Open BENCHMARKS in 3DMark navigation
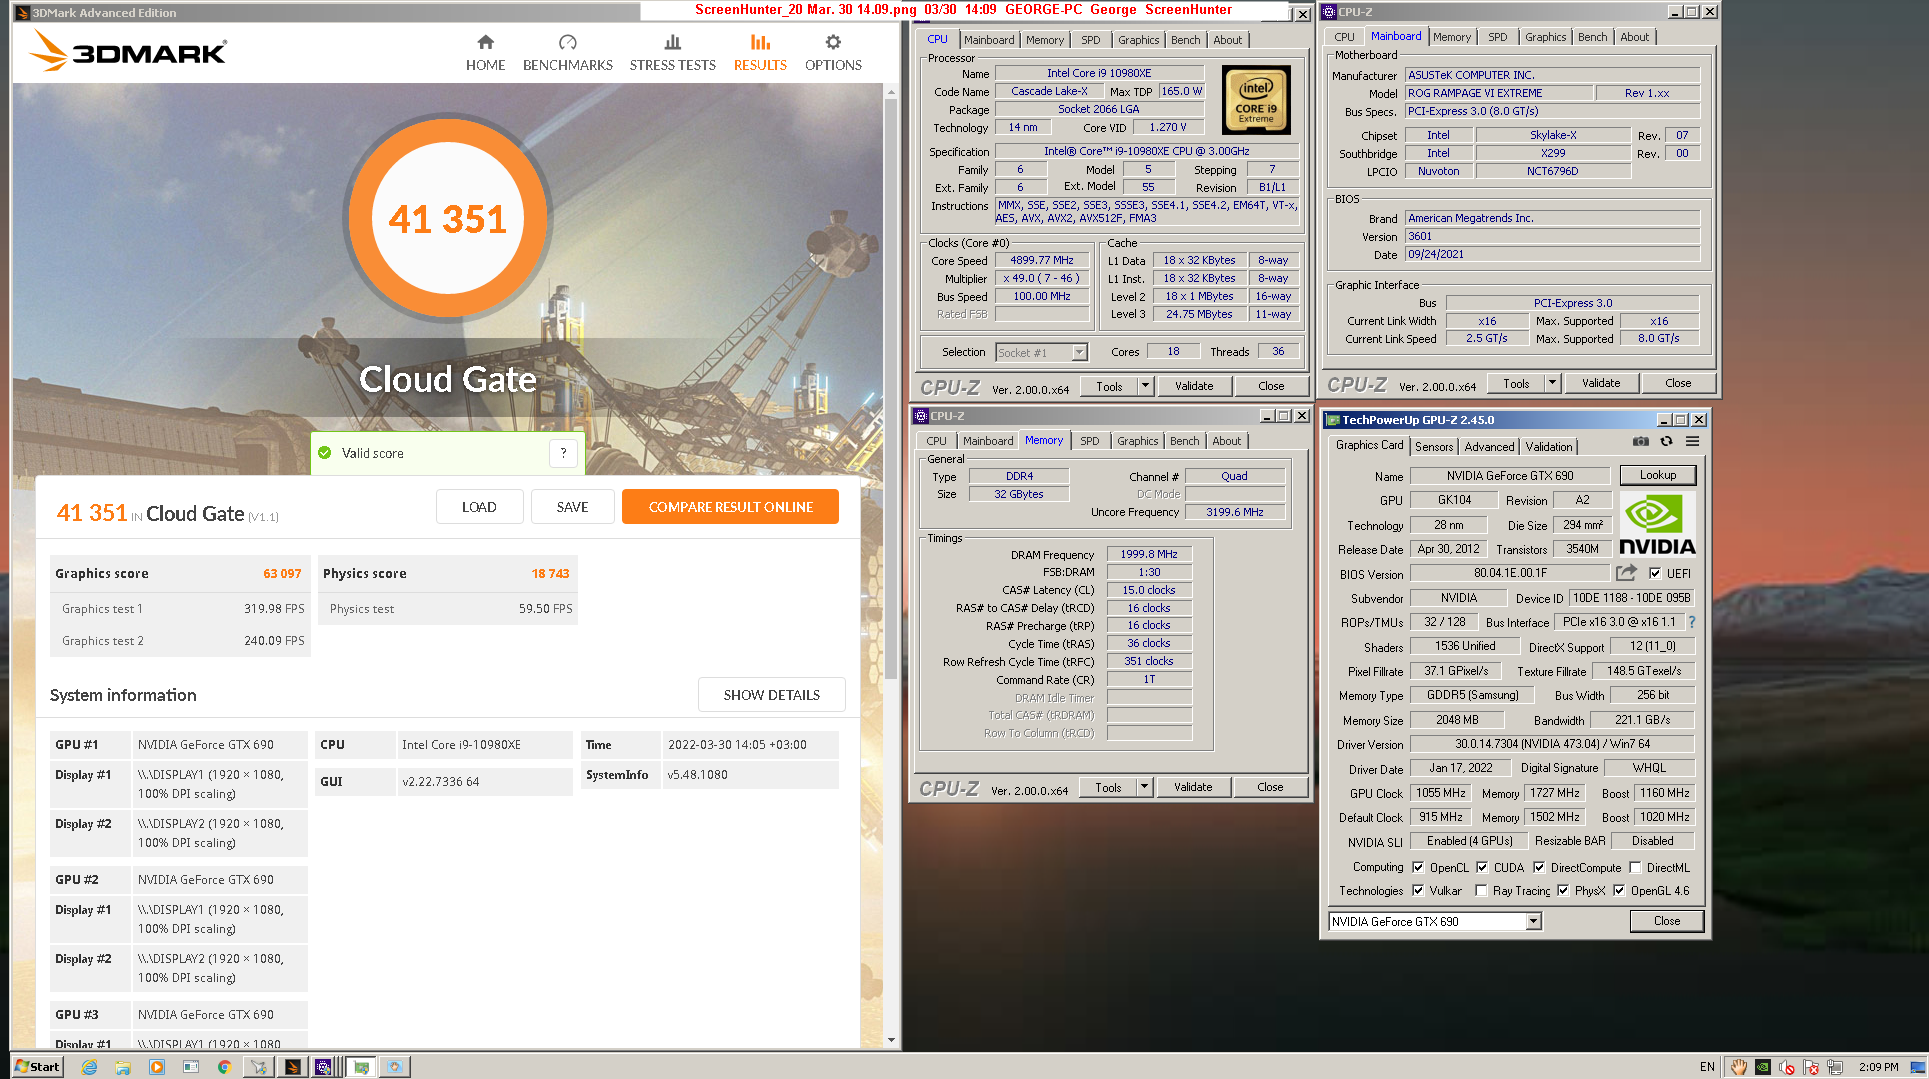 click(x=567, y=53)
